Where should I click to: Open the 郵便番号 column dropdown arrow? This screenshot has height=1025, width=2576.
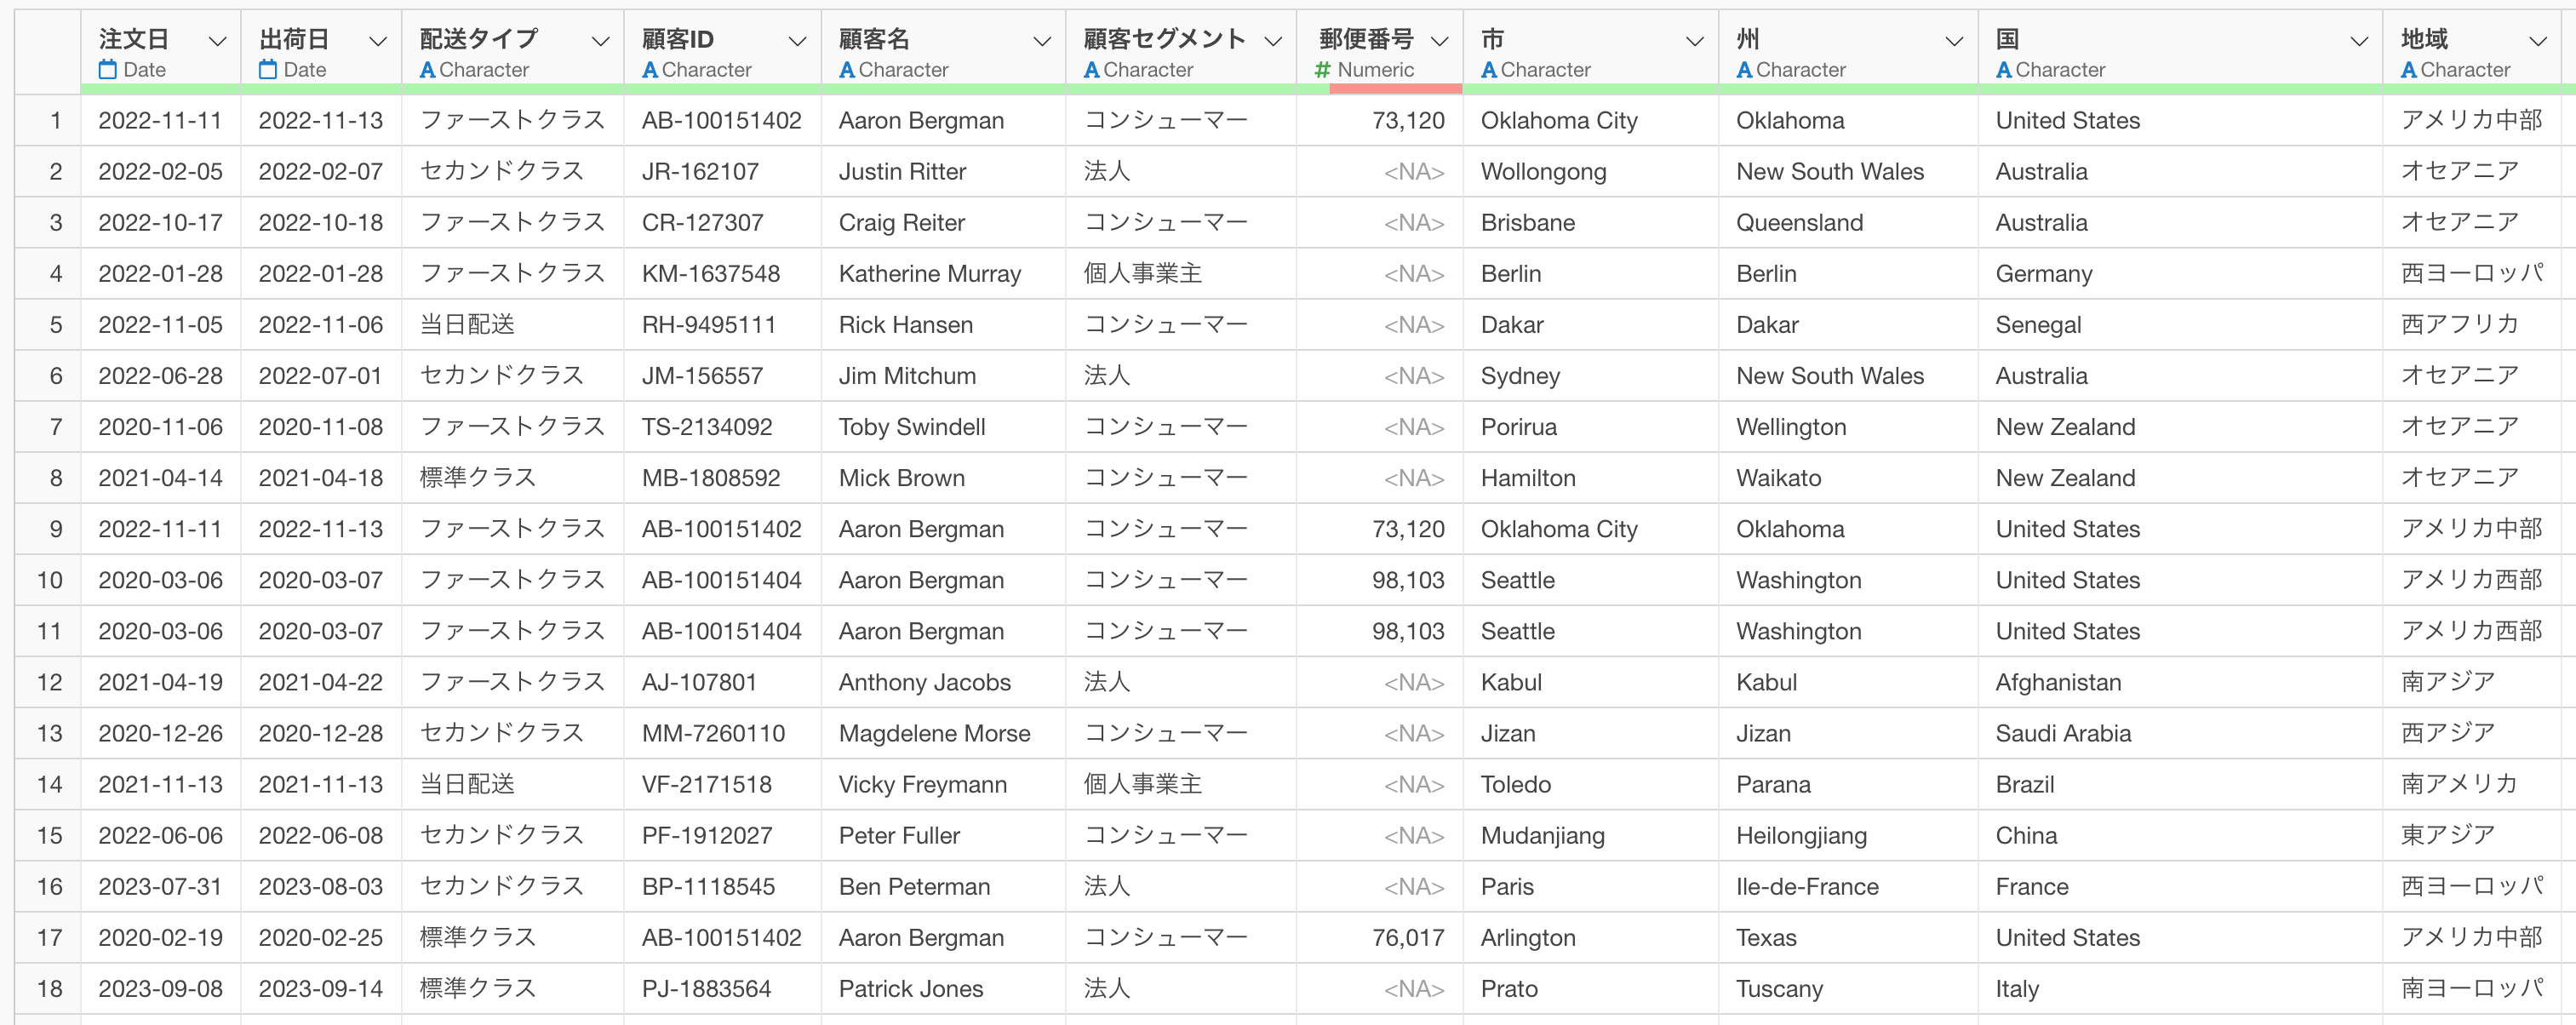point(1440,41)
